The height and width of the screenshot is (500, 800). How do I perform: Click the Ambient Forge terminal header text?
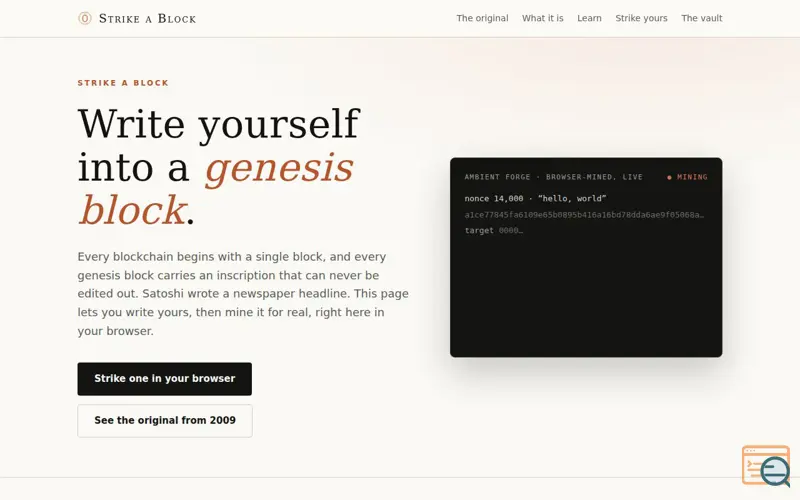(554, 177)
